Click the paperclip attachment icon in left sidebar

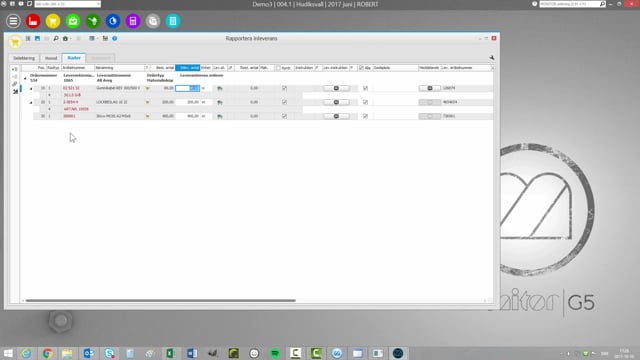point(15,84)
